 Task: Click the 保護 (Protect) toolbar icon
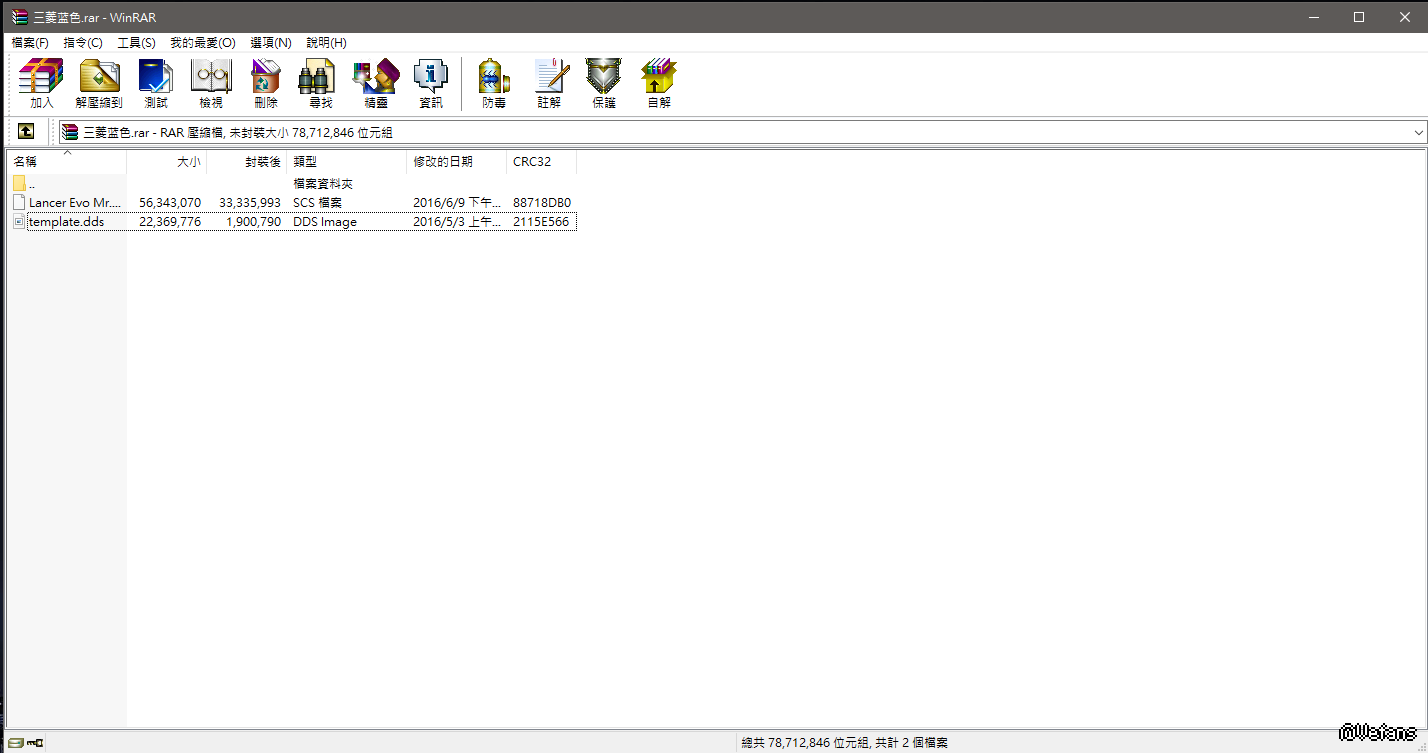point(603,83)
